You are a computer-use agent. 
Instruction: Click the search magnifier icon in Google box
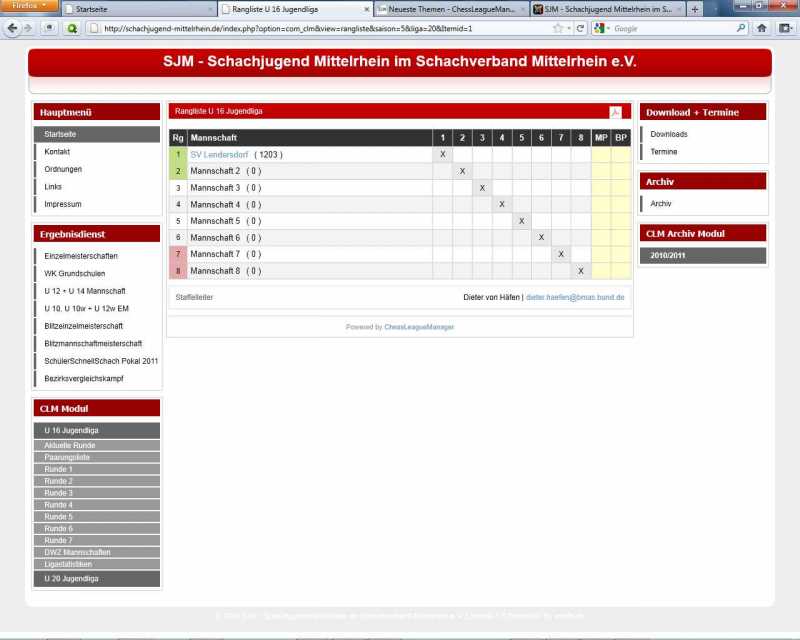[741, 28]
